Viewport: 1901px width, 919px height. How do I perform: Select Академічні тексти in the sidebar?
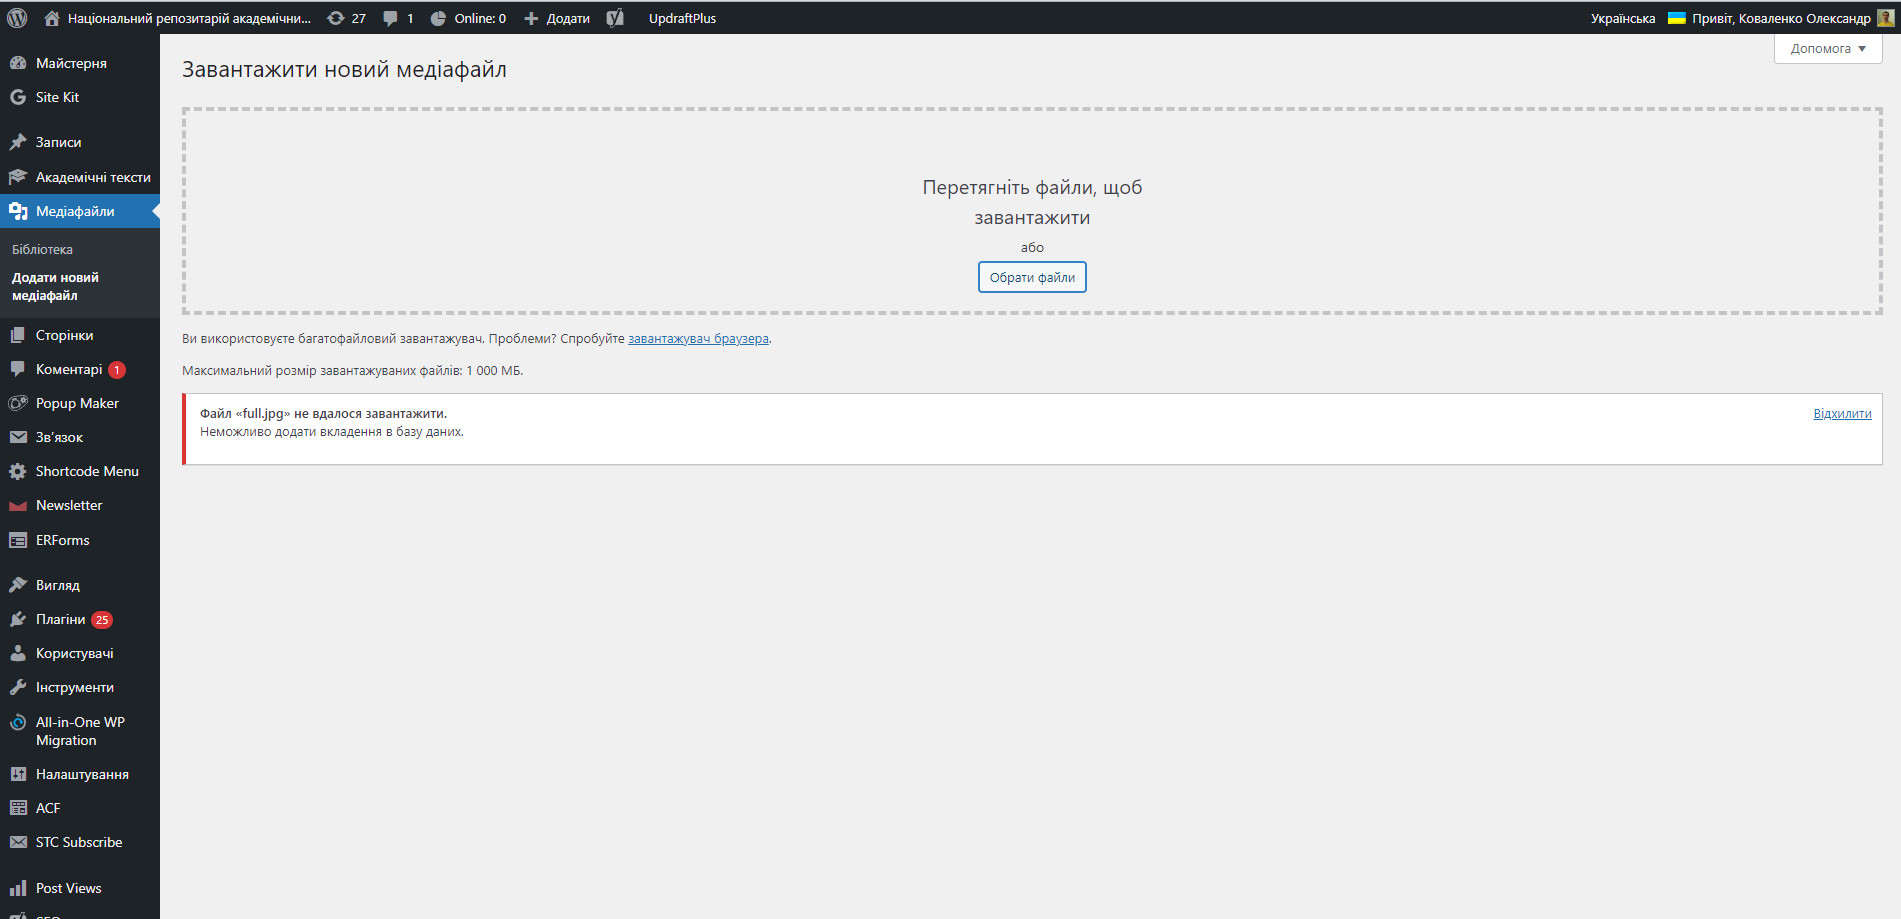pos(92,177)
